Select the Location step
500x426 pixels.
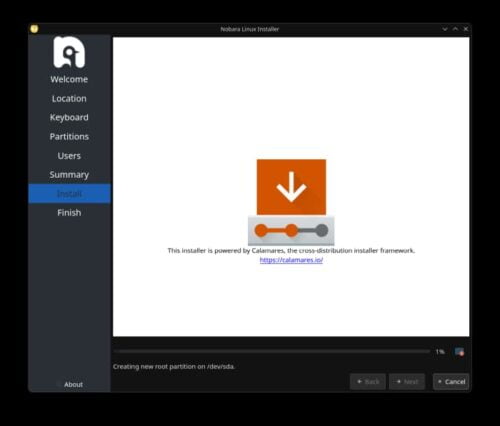point(69,99)
